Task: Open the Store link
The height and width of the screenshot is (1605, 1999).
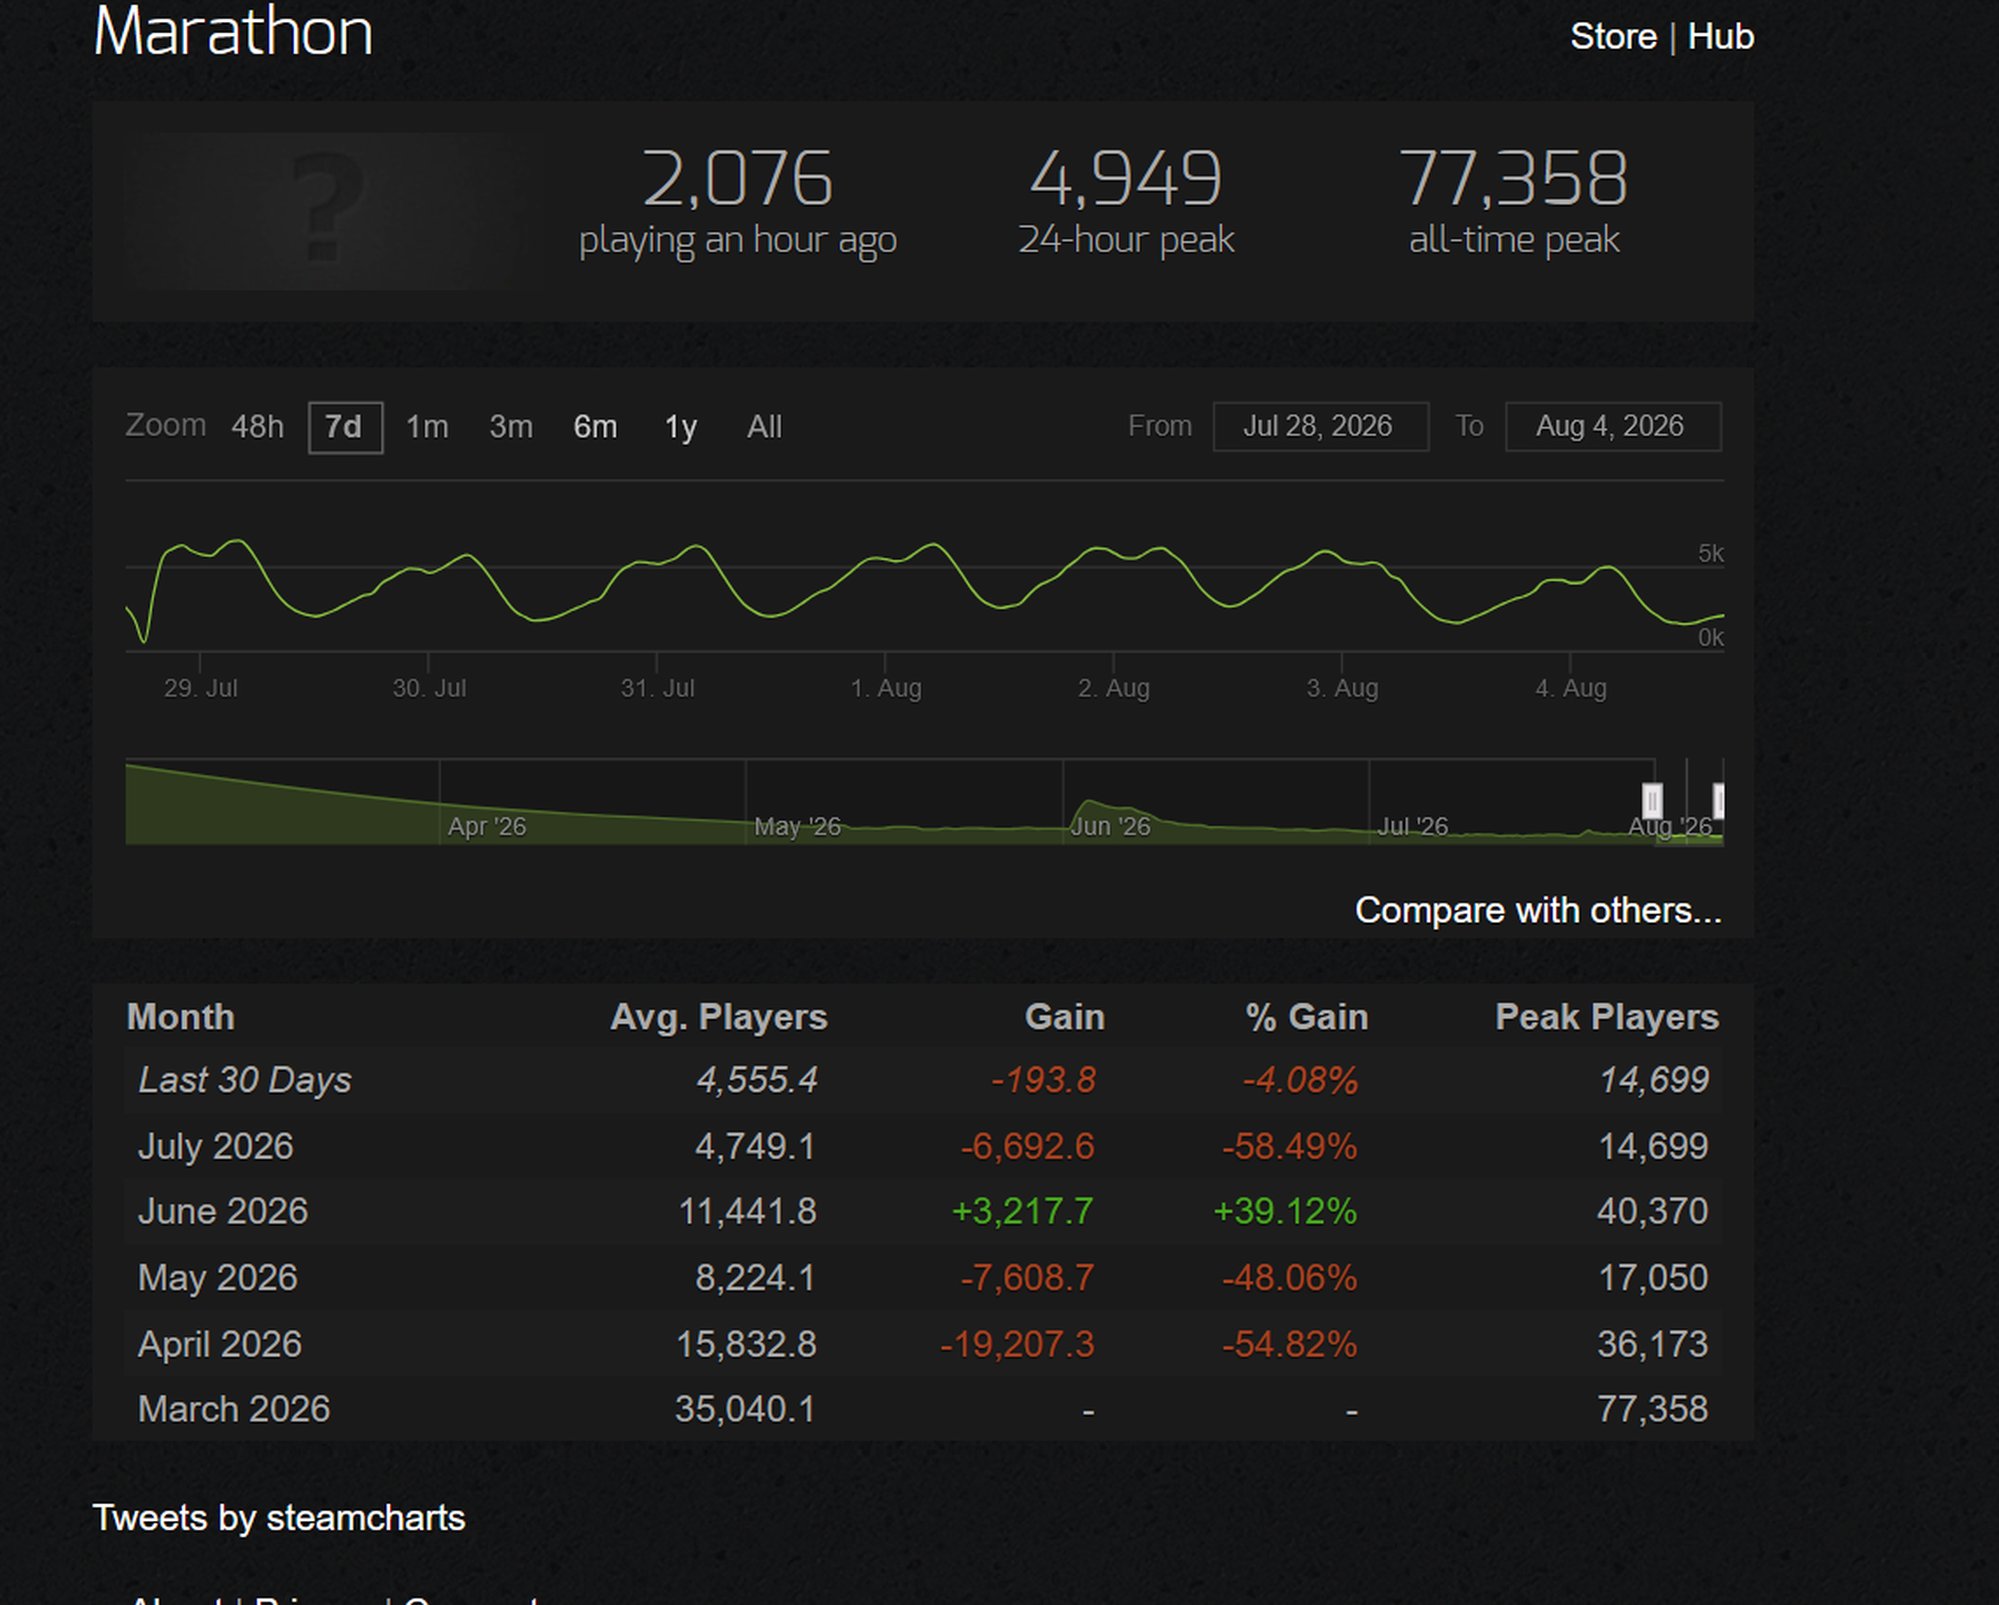Action: click(1613, 36)
